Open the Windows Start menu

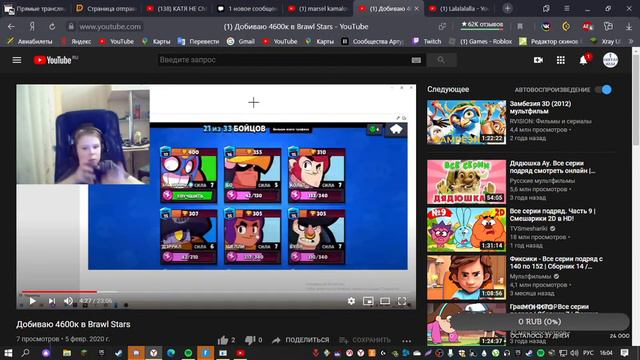(x=8, y=353)
